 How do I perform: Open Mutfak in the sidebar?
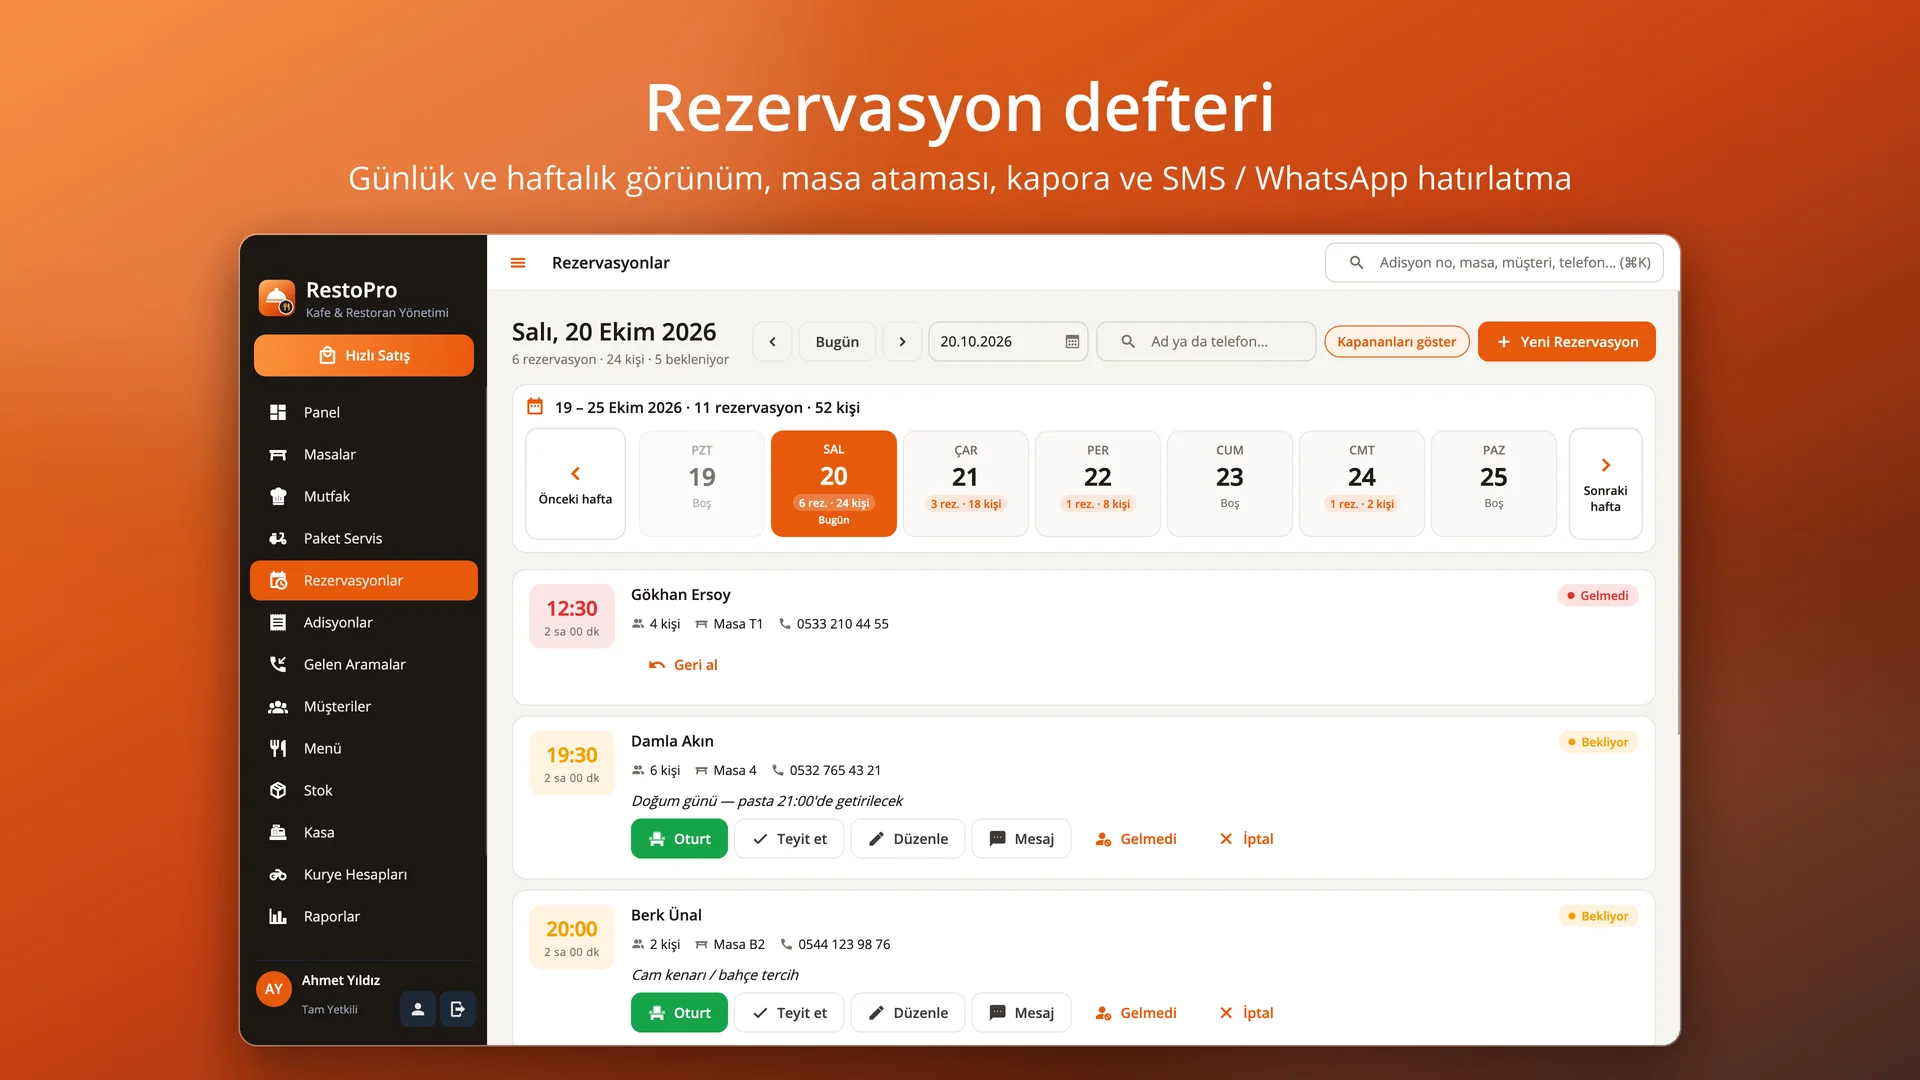click(364, 496)
